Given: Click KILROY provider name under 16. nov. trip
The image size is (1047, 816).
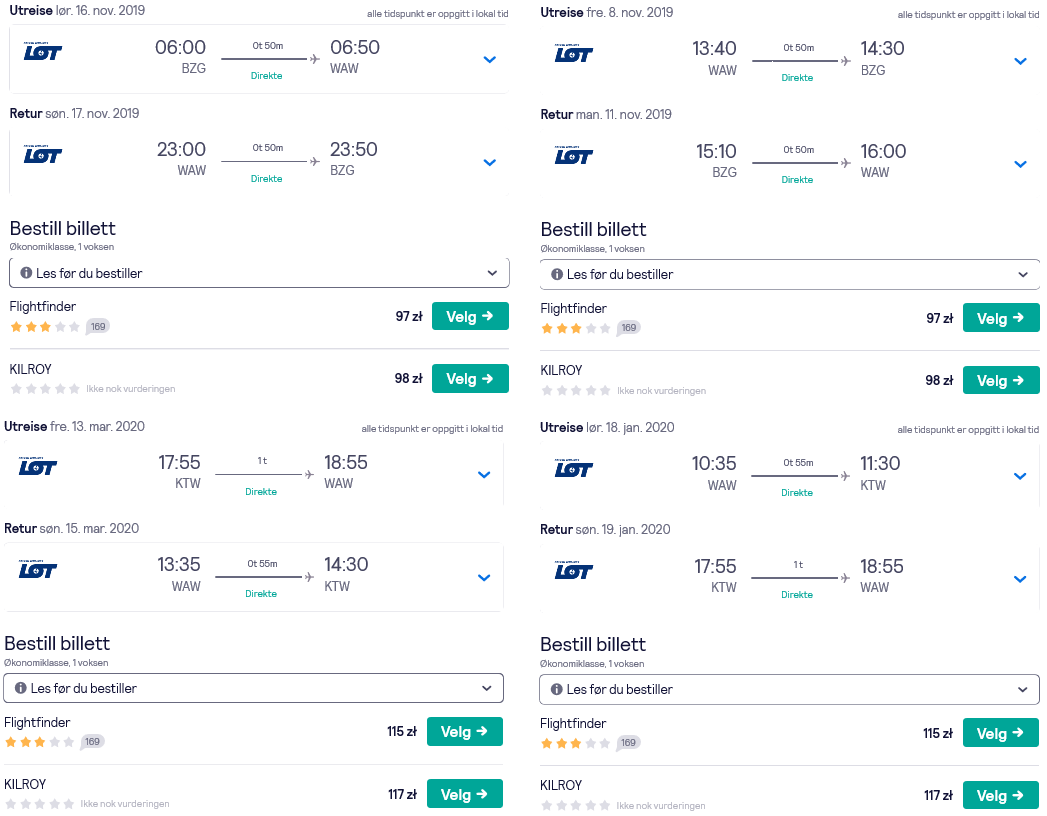Looking at the screenshot, I should point(31,369).
